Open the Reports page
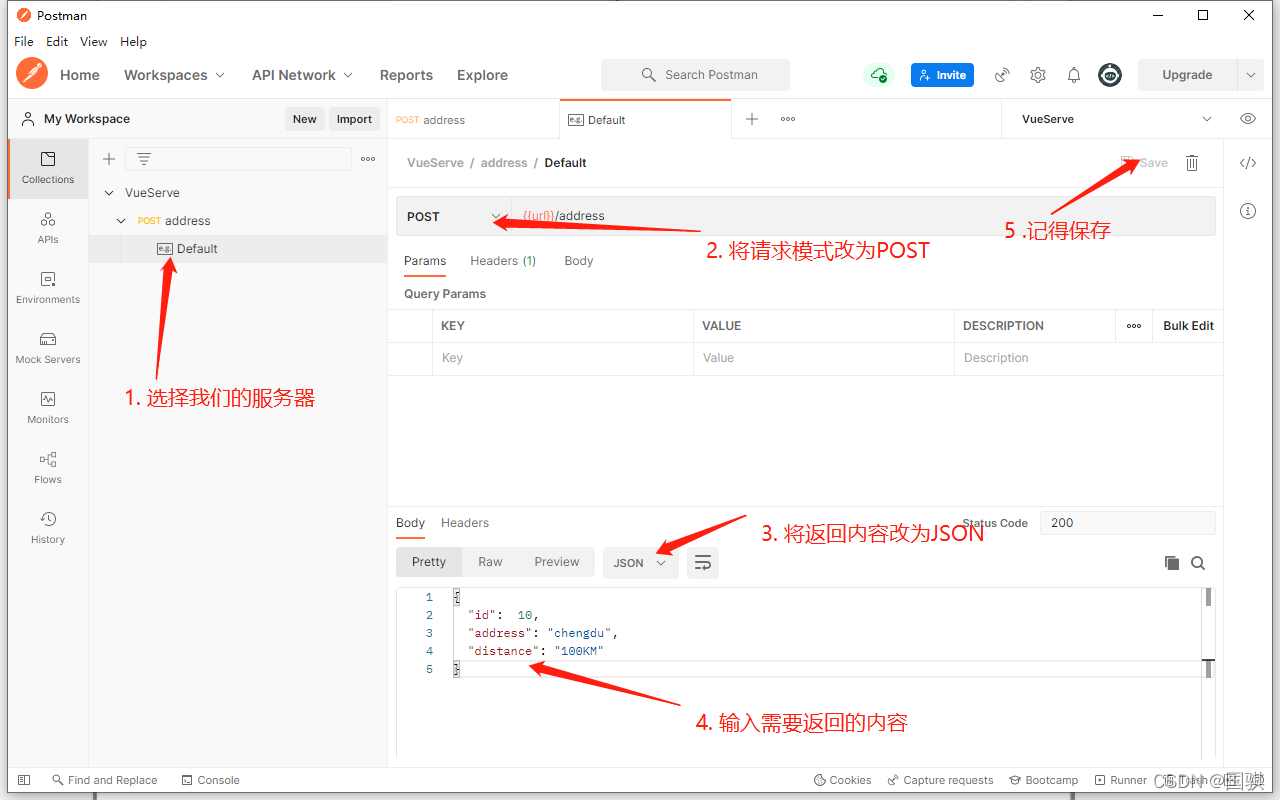The image size is (1280, 800). point(406,75)
